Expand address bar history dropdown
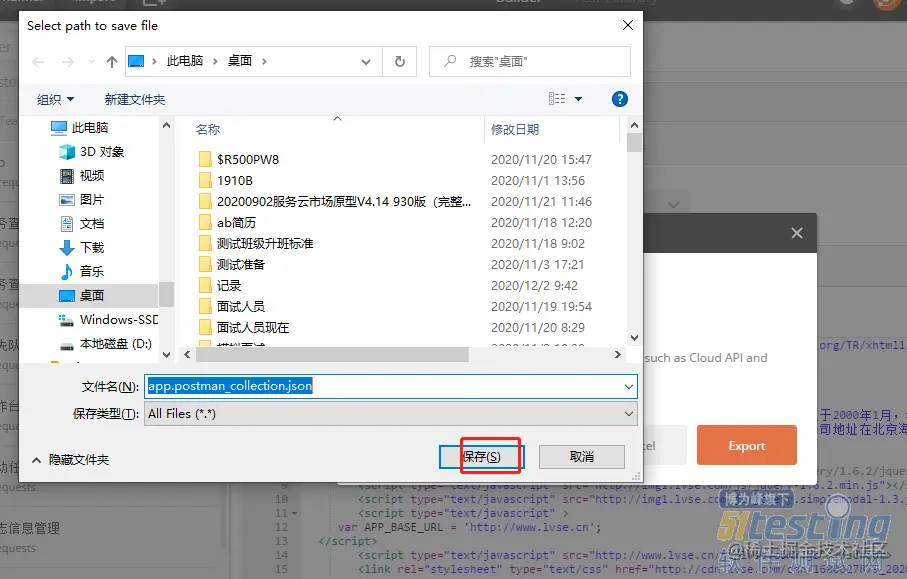 pos(366,61)
